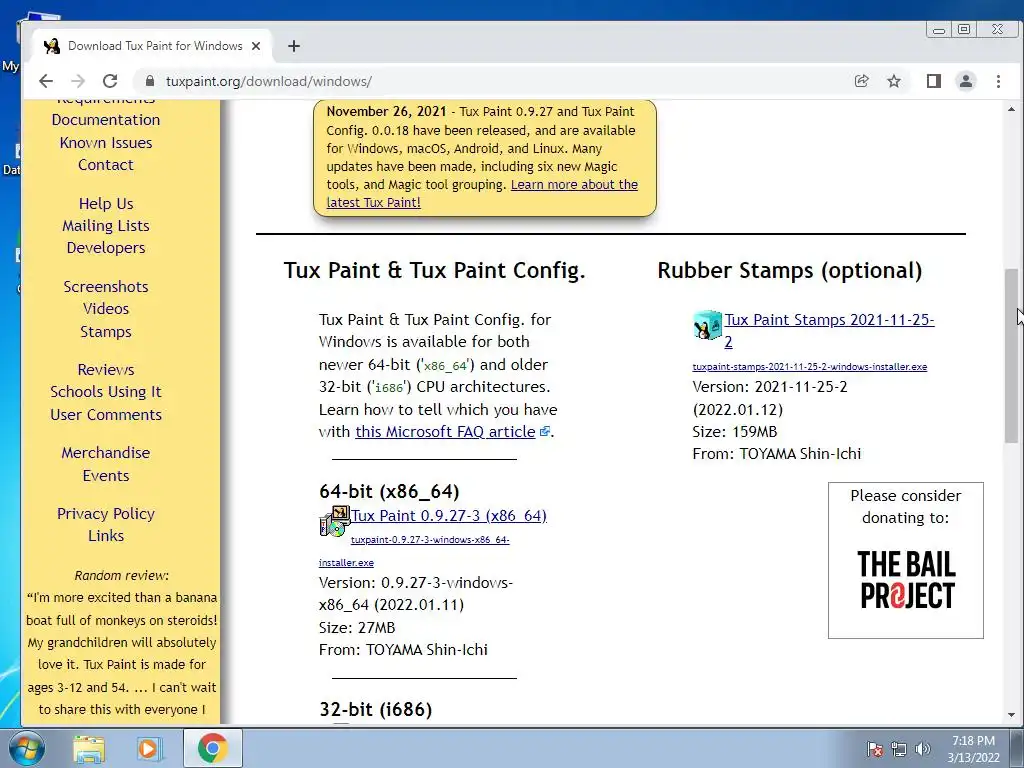Click the Tux Paint Stamps installer icon

click(x=707, y=325)
